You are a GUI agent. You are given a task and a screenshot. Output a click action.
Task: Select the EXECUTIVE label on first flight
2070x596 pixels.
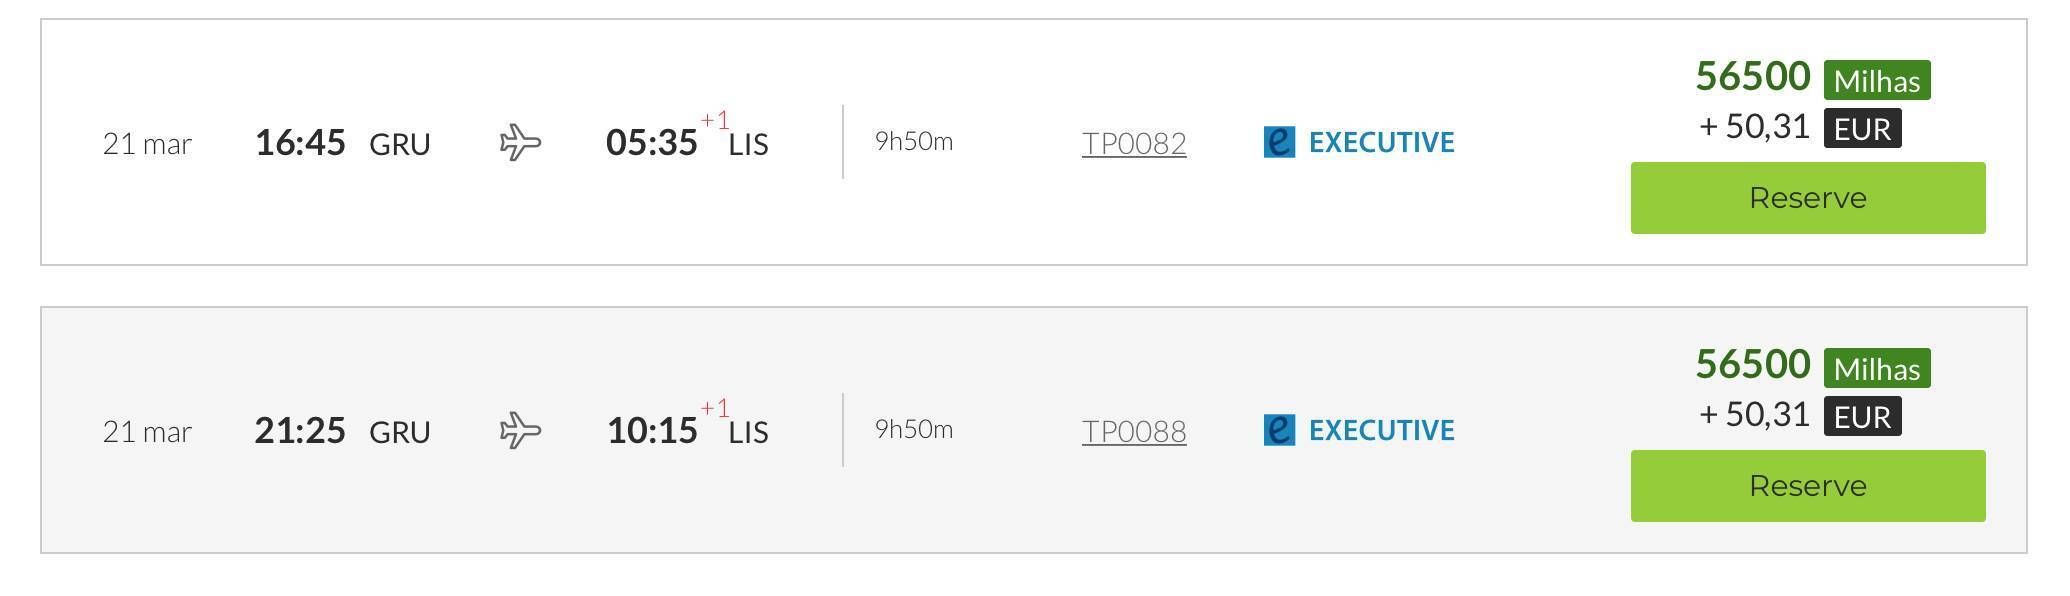(1381, 142)
